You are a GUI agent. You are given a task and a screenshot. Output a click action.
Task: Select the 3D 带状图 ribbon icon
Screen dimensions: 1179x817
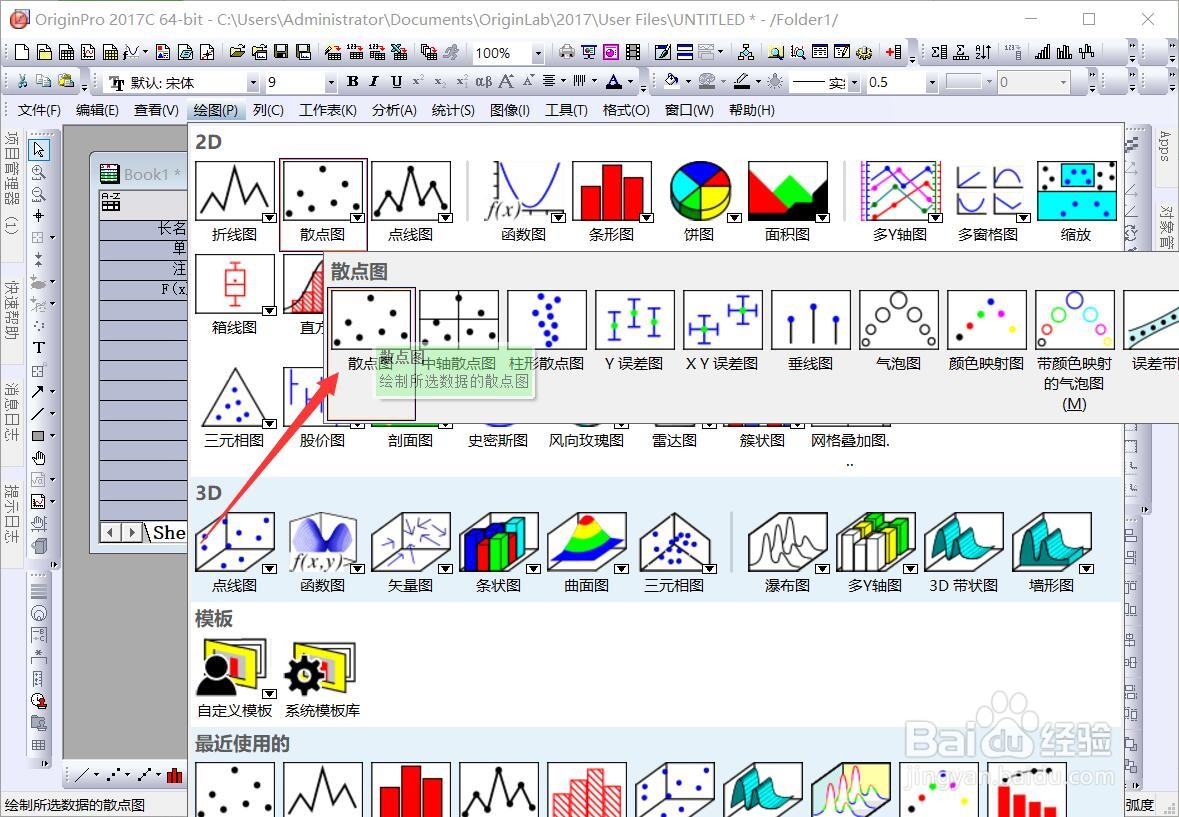coord(964,543)
